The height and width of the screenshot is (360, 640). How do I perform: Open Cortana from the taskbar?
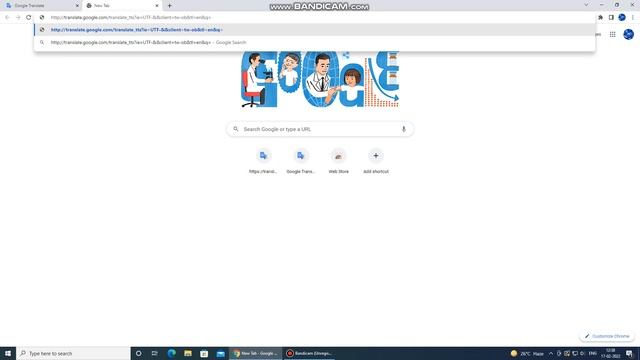138,353
